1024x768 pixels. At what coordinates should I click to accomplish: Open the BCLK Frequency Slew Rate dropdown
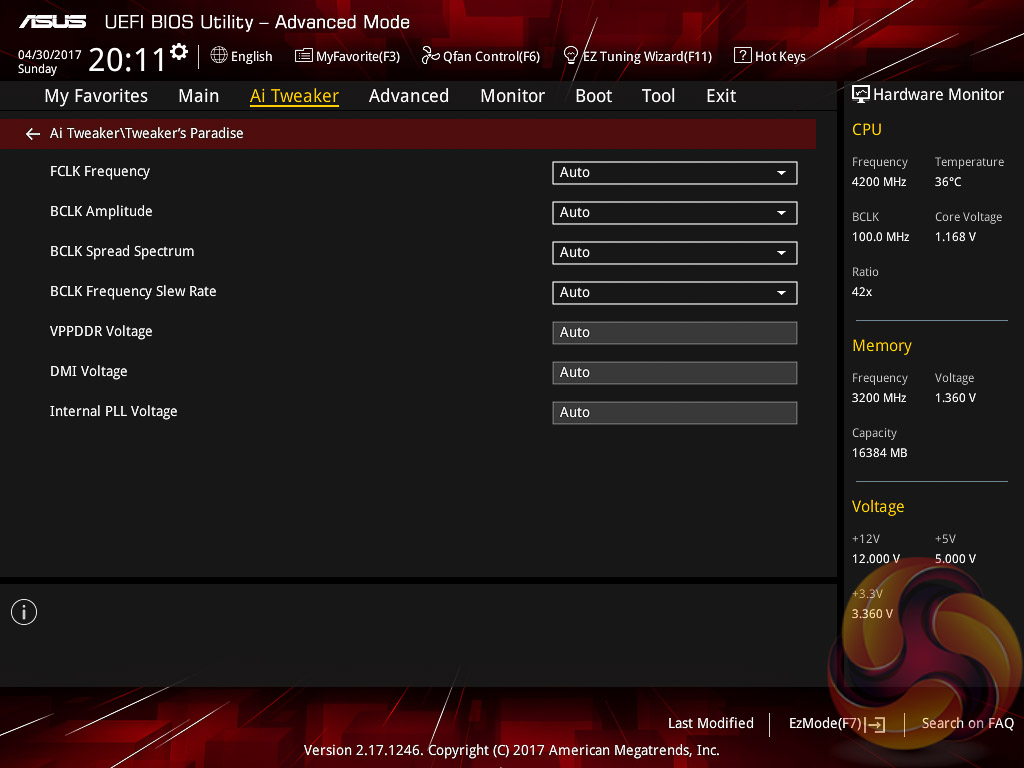click(674, 292)
